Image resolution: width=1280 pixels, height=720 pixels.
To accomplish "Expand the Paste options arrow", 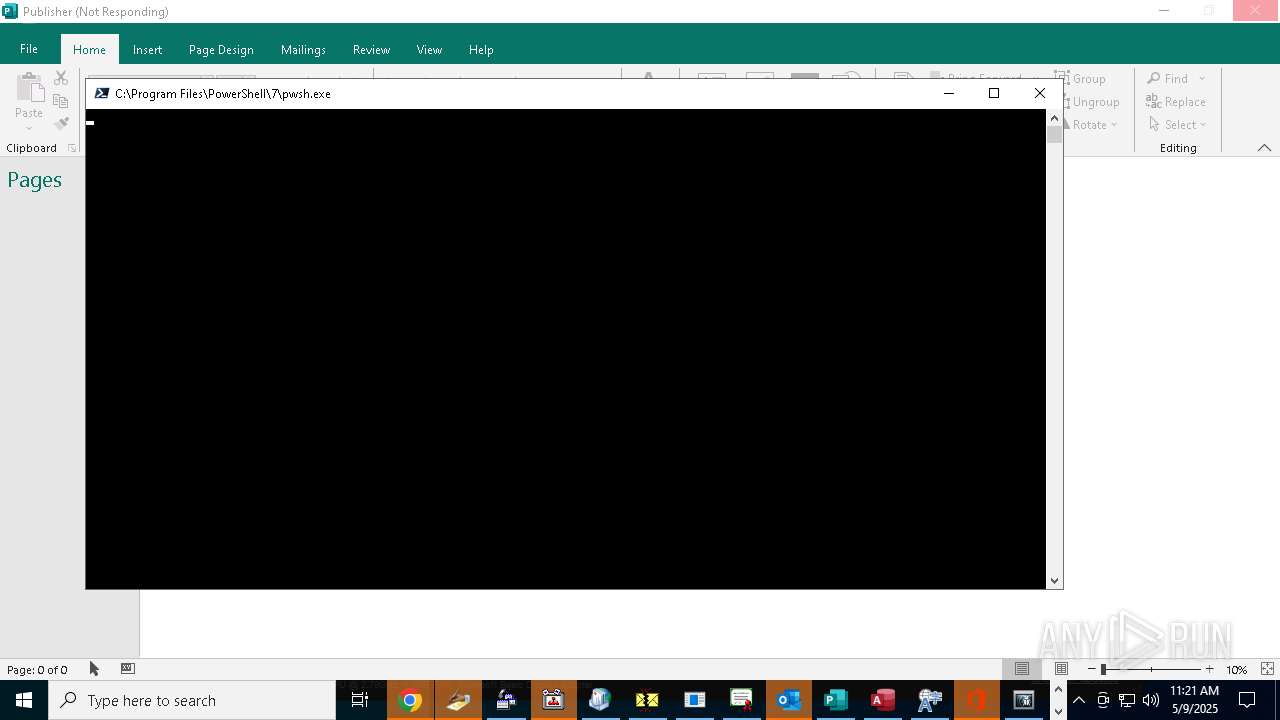I will pyautogui.click(x=29, y=128).
